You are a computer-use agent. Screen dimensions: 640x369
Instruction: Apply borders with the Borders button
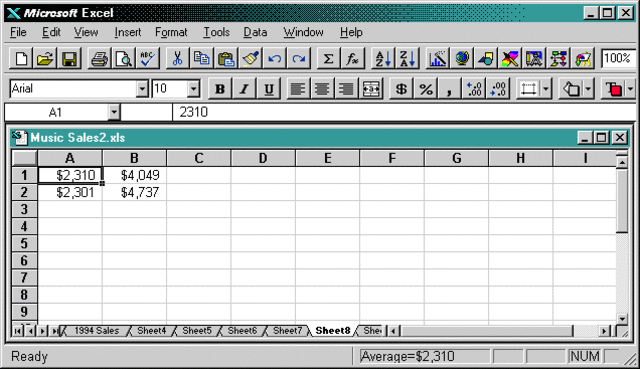[529, 89]
